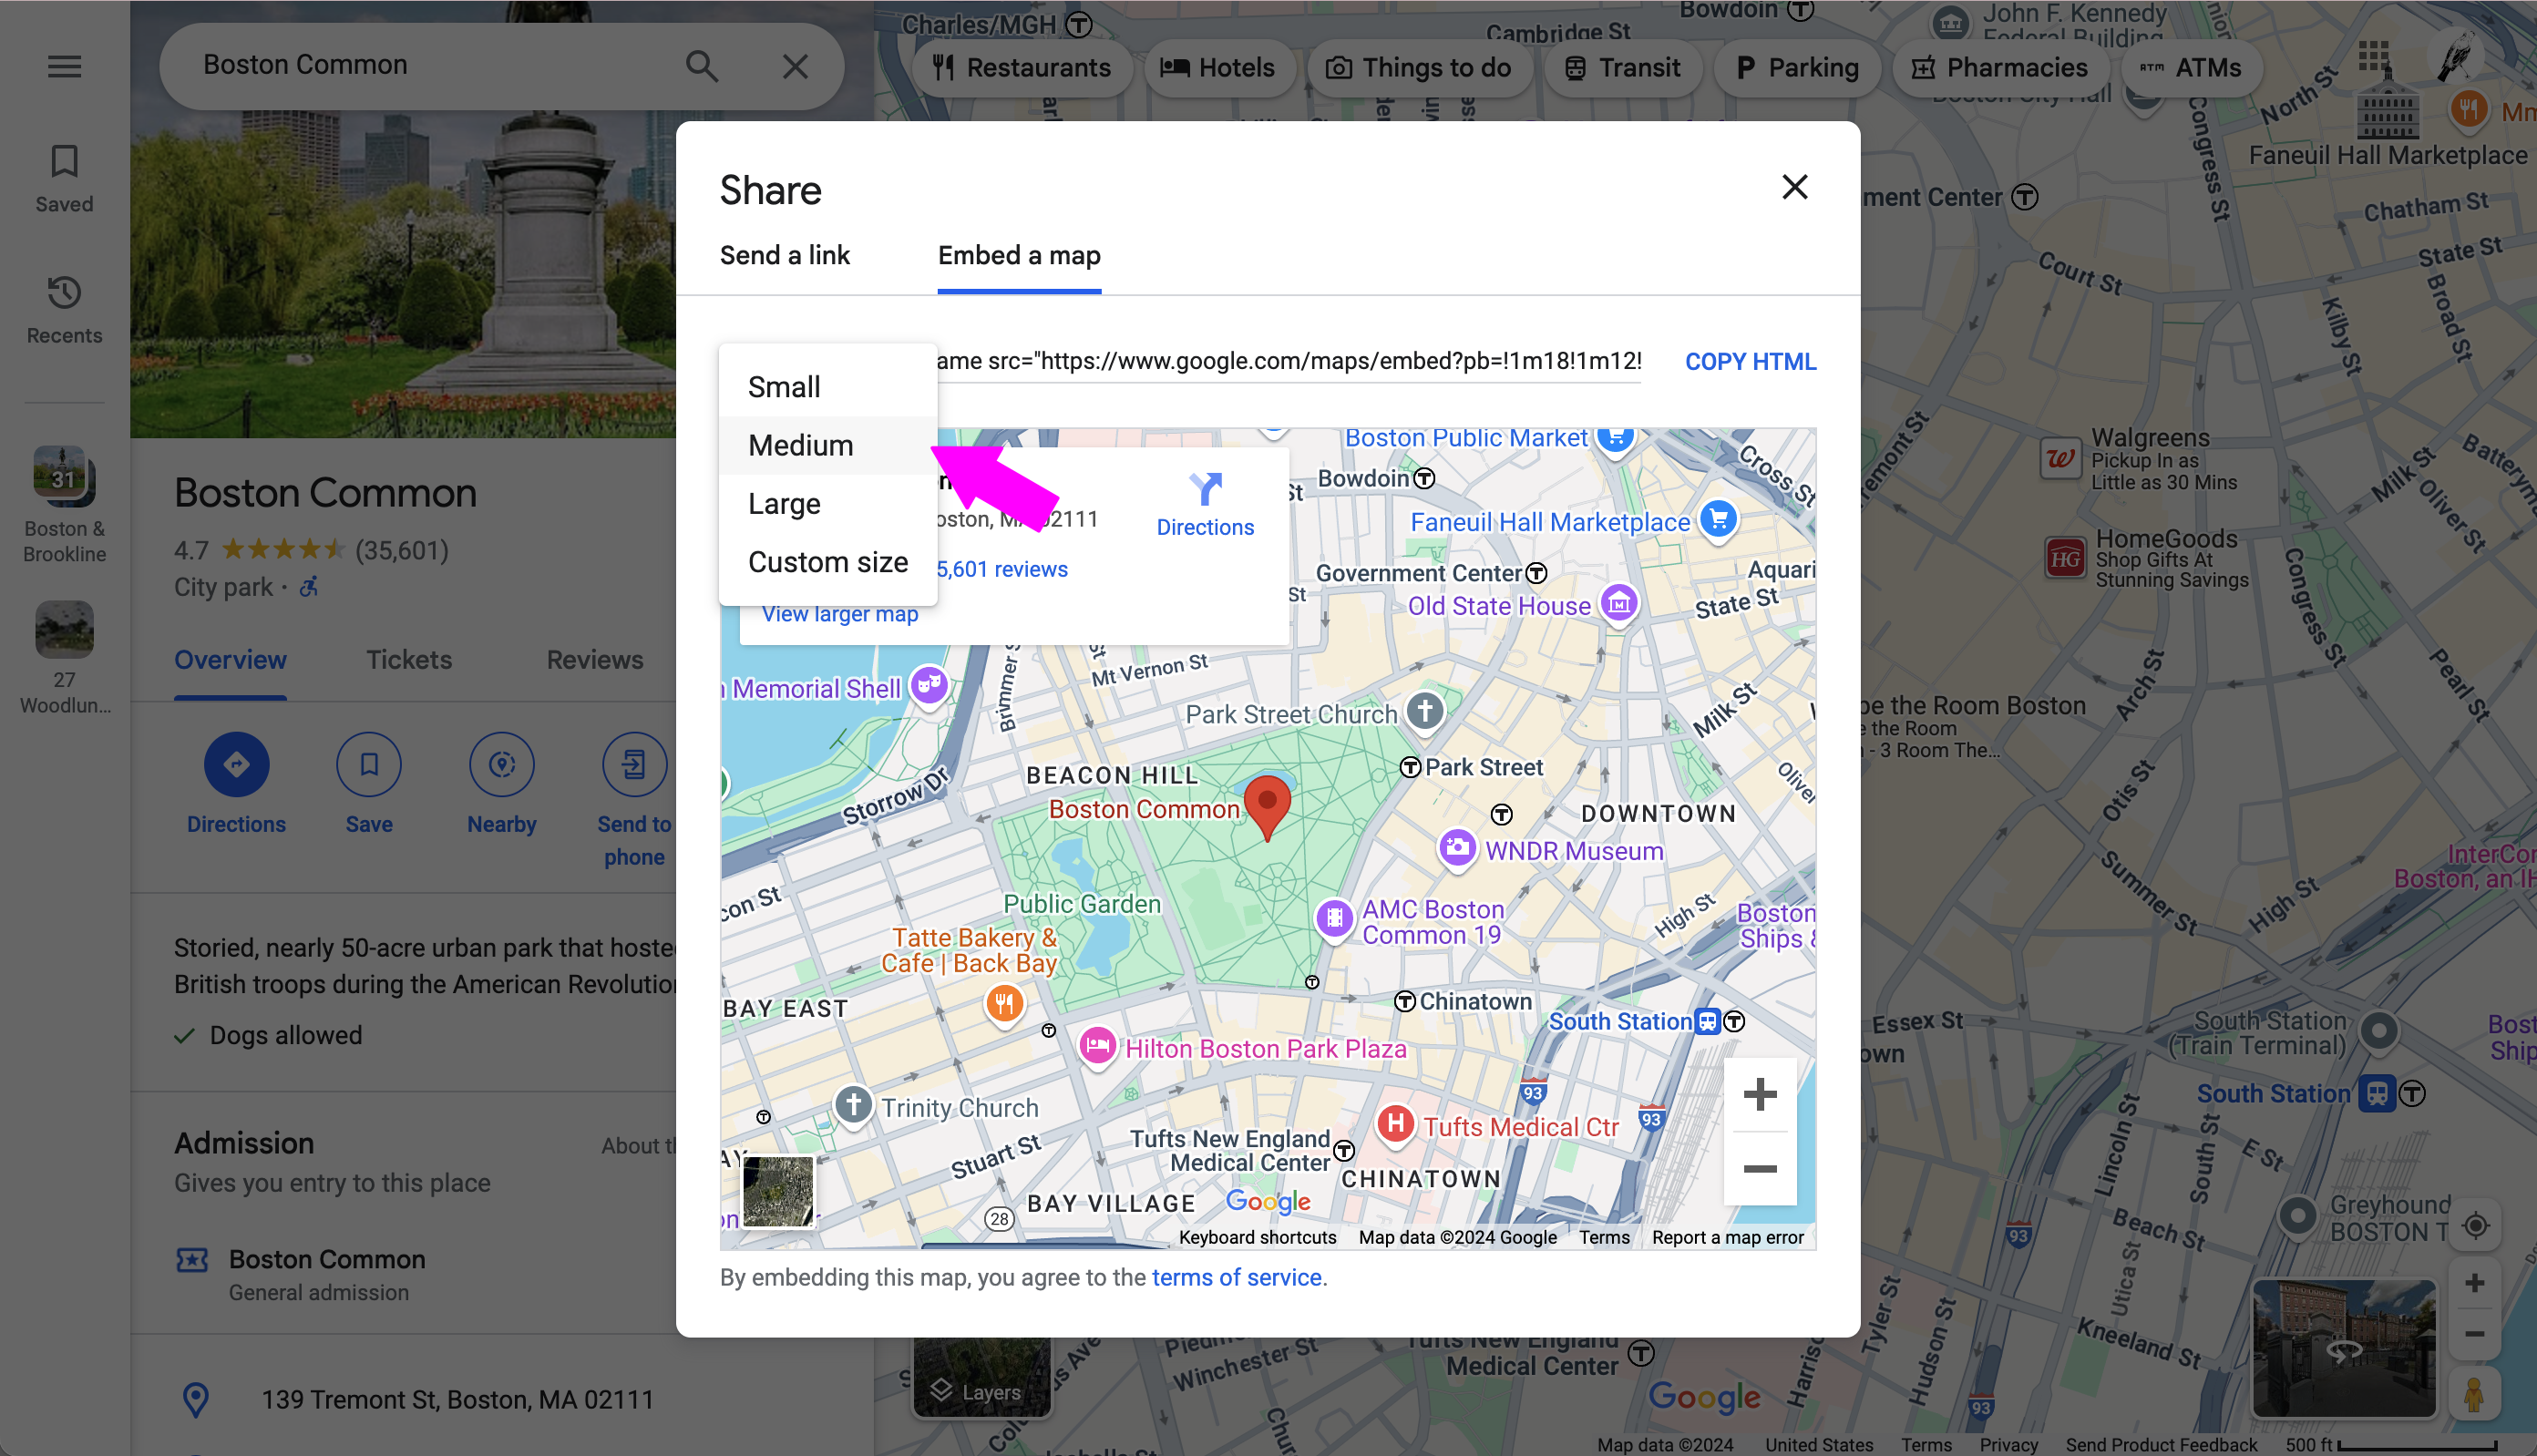
Task: Click COPY HTML
Action: tap(1750, 361)
